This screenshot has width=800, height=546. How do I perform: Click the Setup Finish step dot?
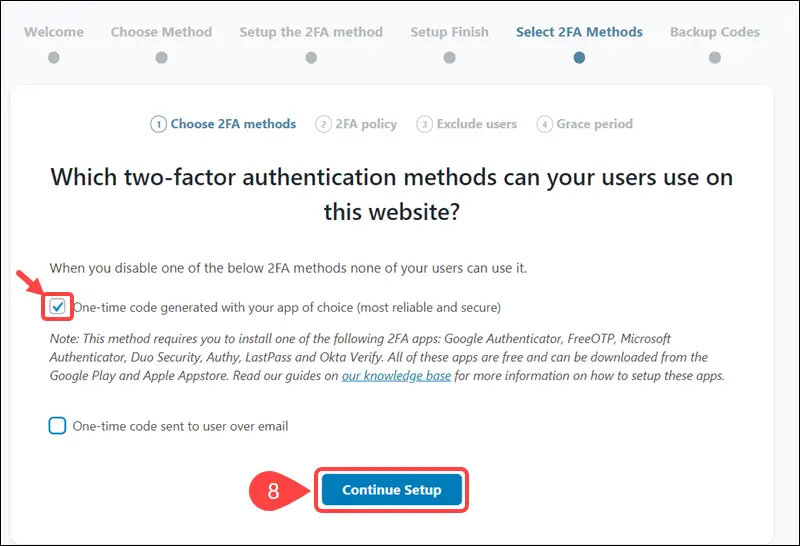tap(449, 58)
